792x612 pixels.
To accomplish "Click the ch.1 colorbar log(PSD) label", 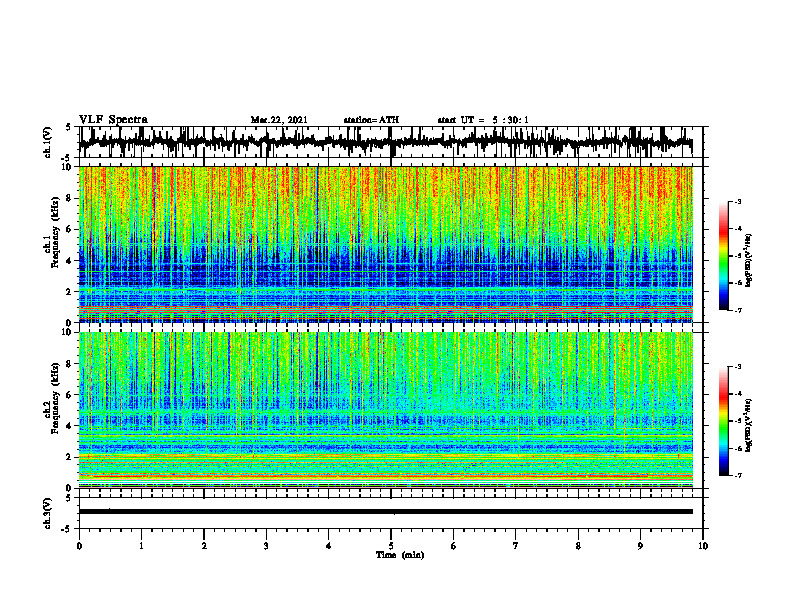I will [748, 261].
